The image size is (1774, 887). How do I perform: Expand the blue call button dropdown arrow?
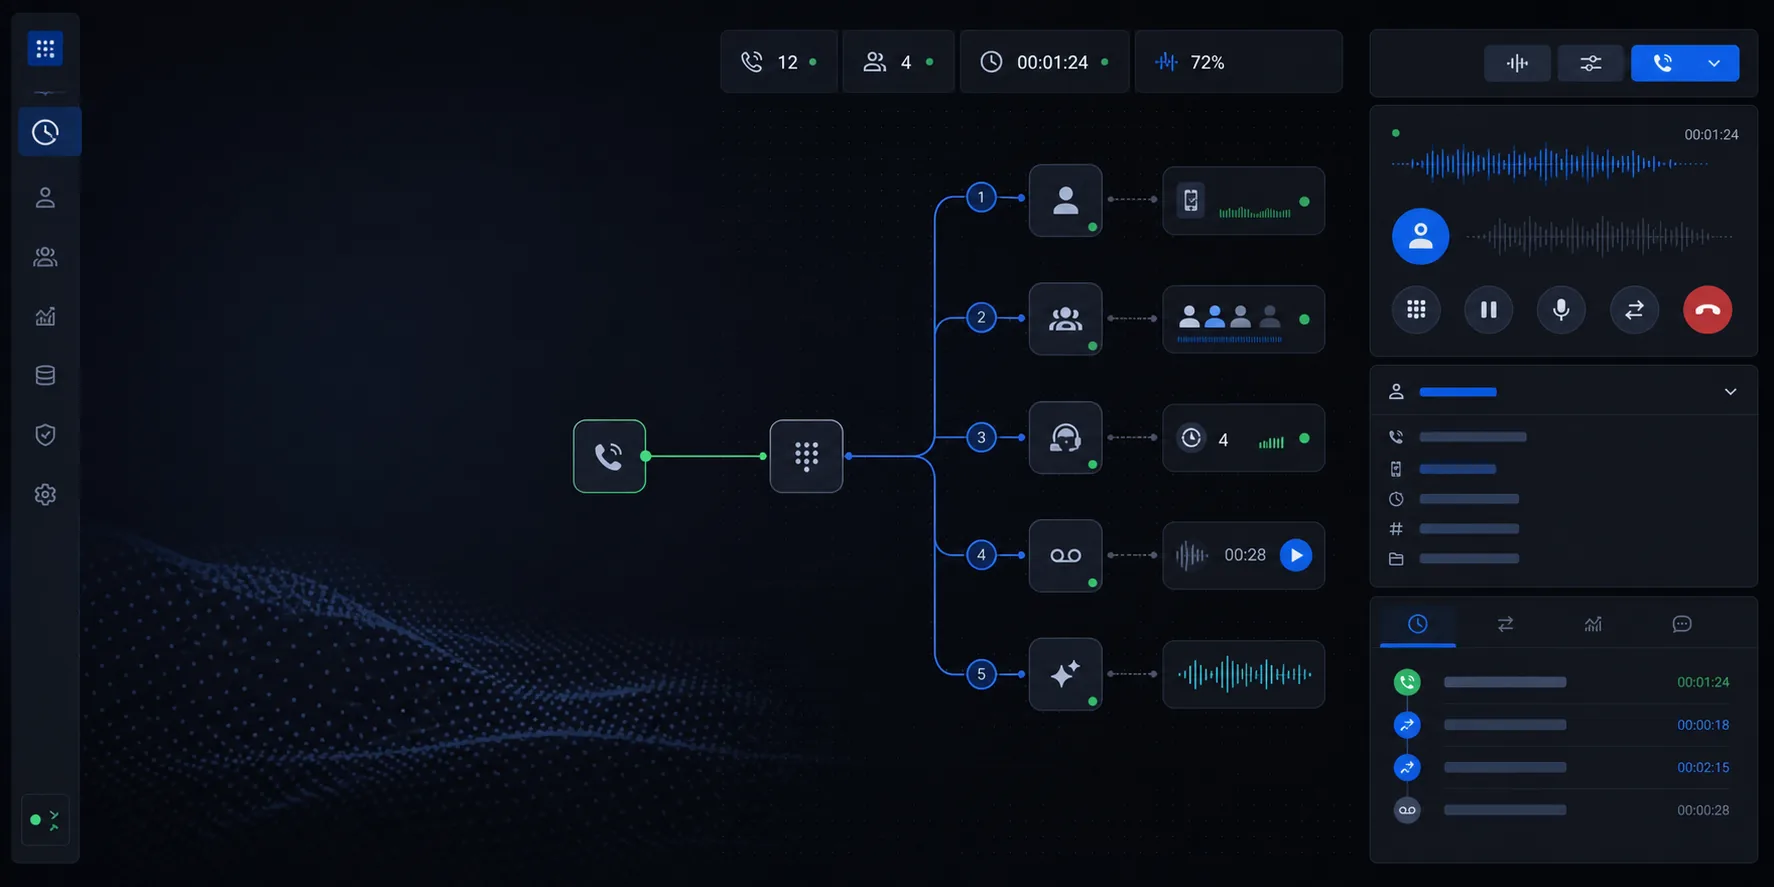coord(1714,63)
